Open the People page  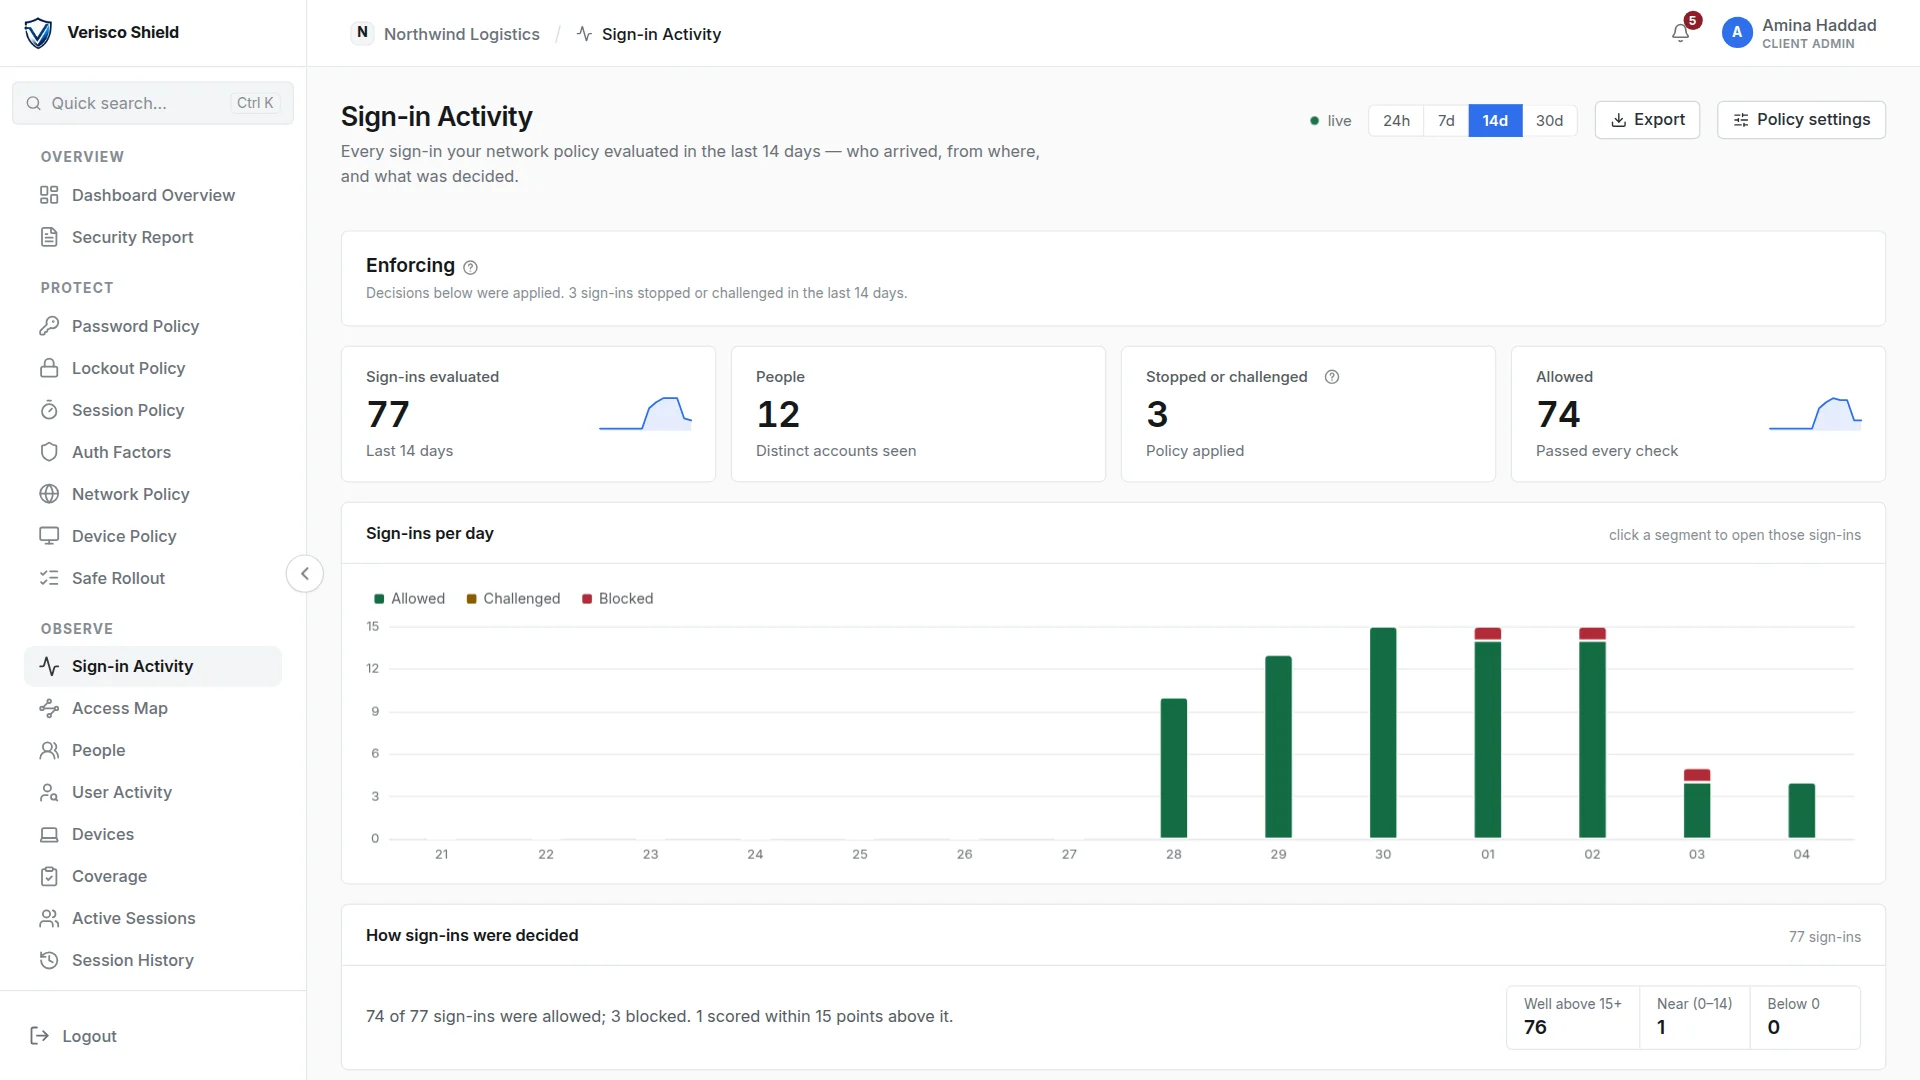point(153,750)
